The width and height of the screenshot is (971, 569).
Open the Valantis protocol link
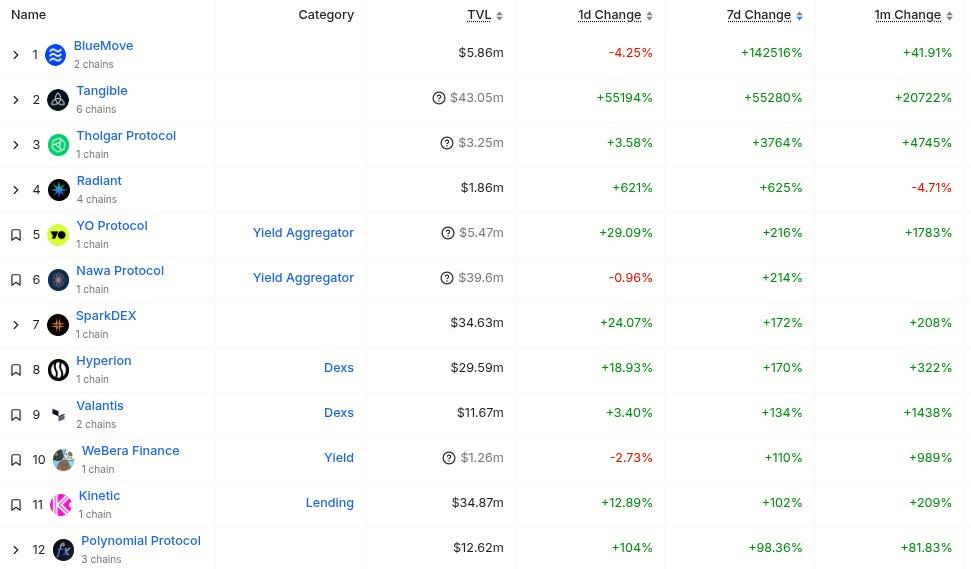tap(100, 406)
